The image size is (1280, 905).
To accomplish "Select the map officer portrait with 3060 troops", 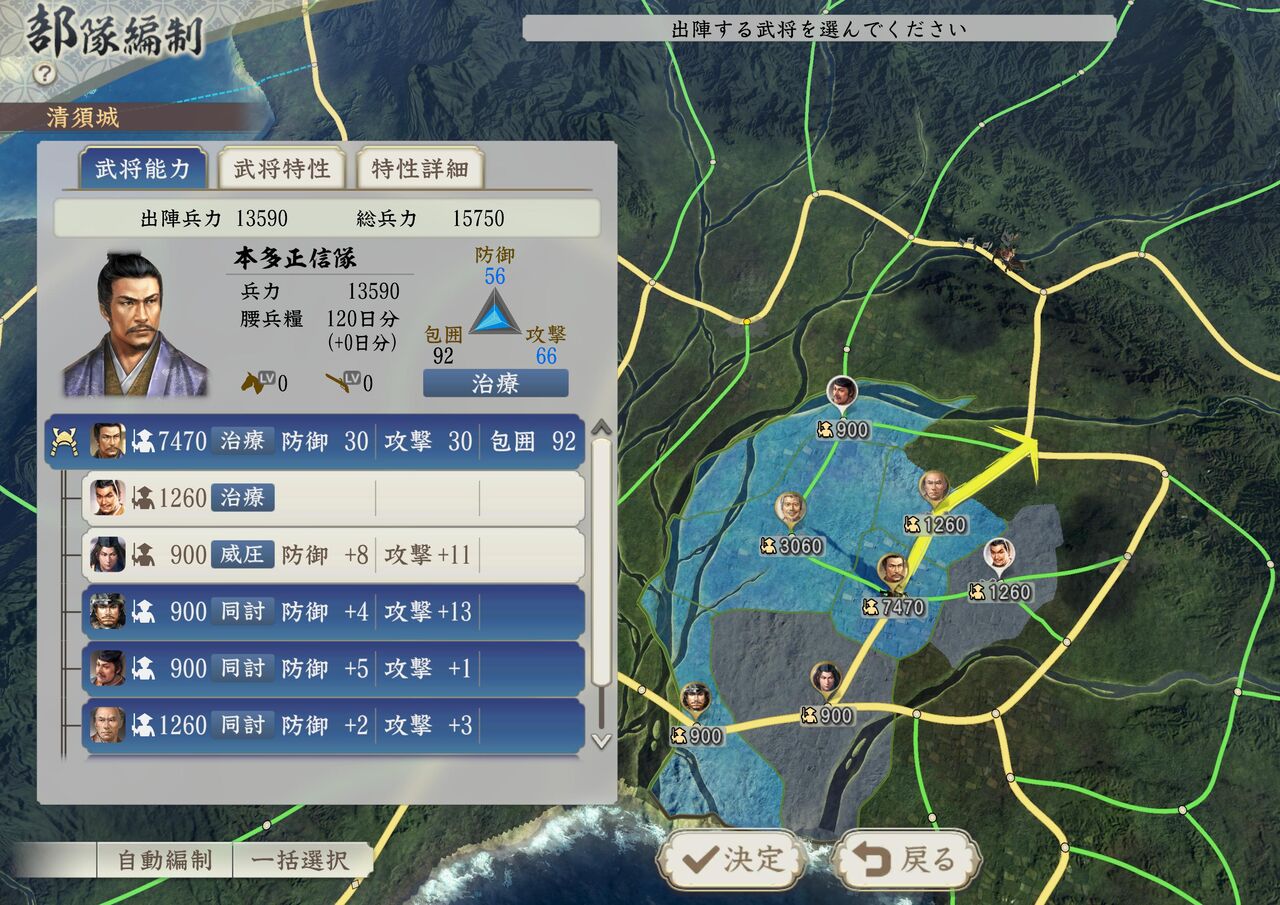I will 791,510.
